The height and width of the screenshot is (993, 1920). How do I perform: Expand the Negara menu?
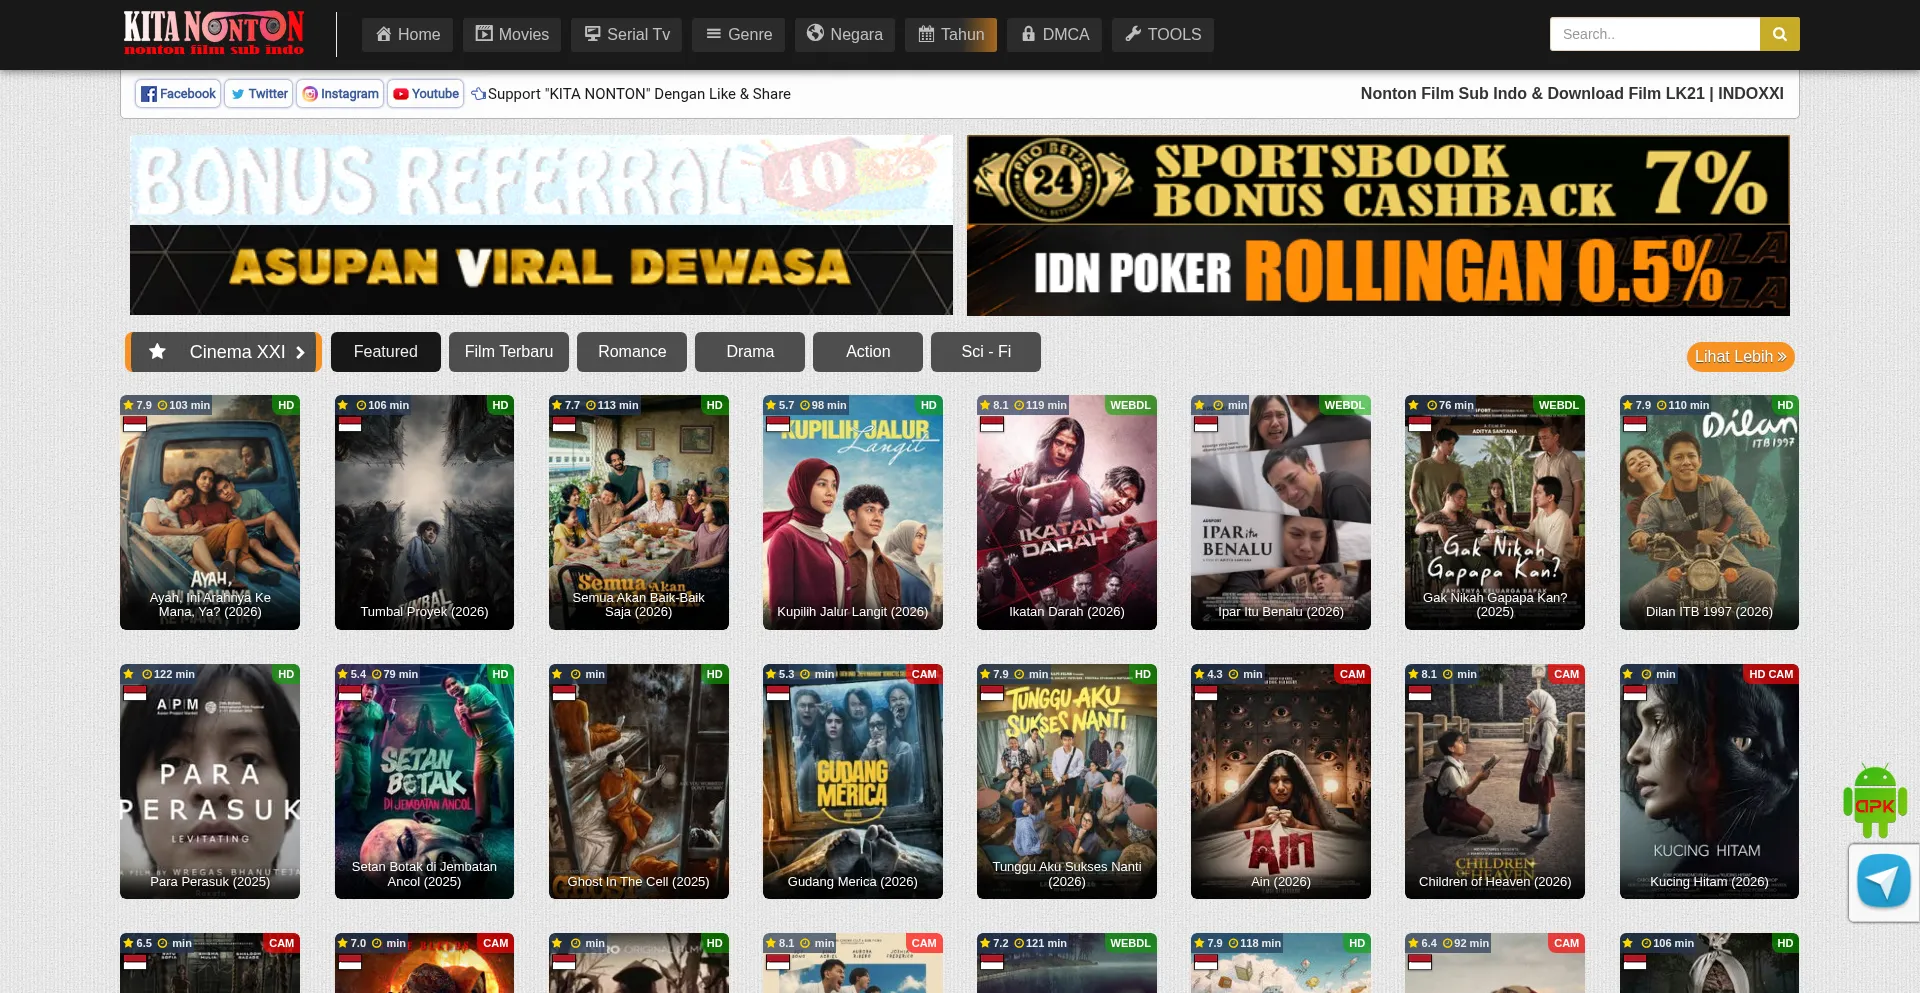845,35
